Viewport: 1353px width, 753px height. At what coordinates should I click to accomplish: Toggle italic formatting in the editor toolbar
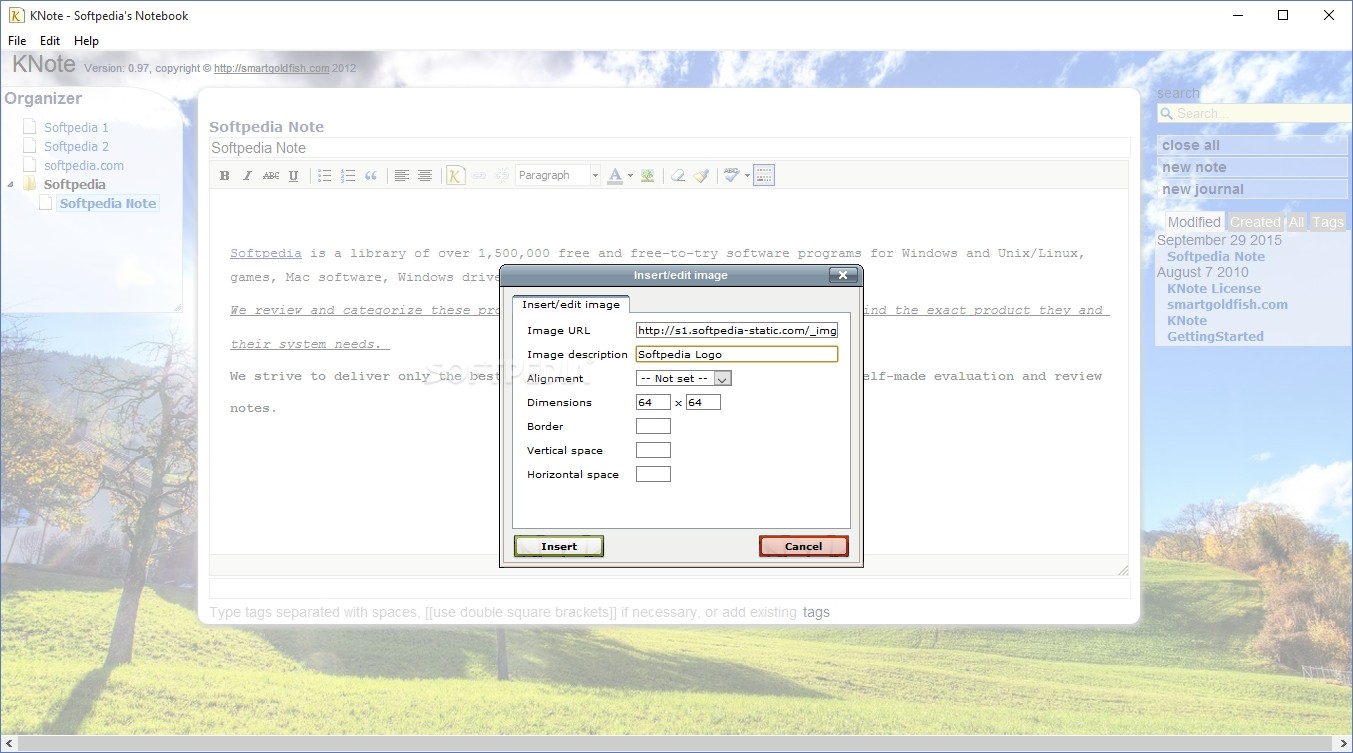(x=248, y=176)
